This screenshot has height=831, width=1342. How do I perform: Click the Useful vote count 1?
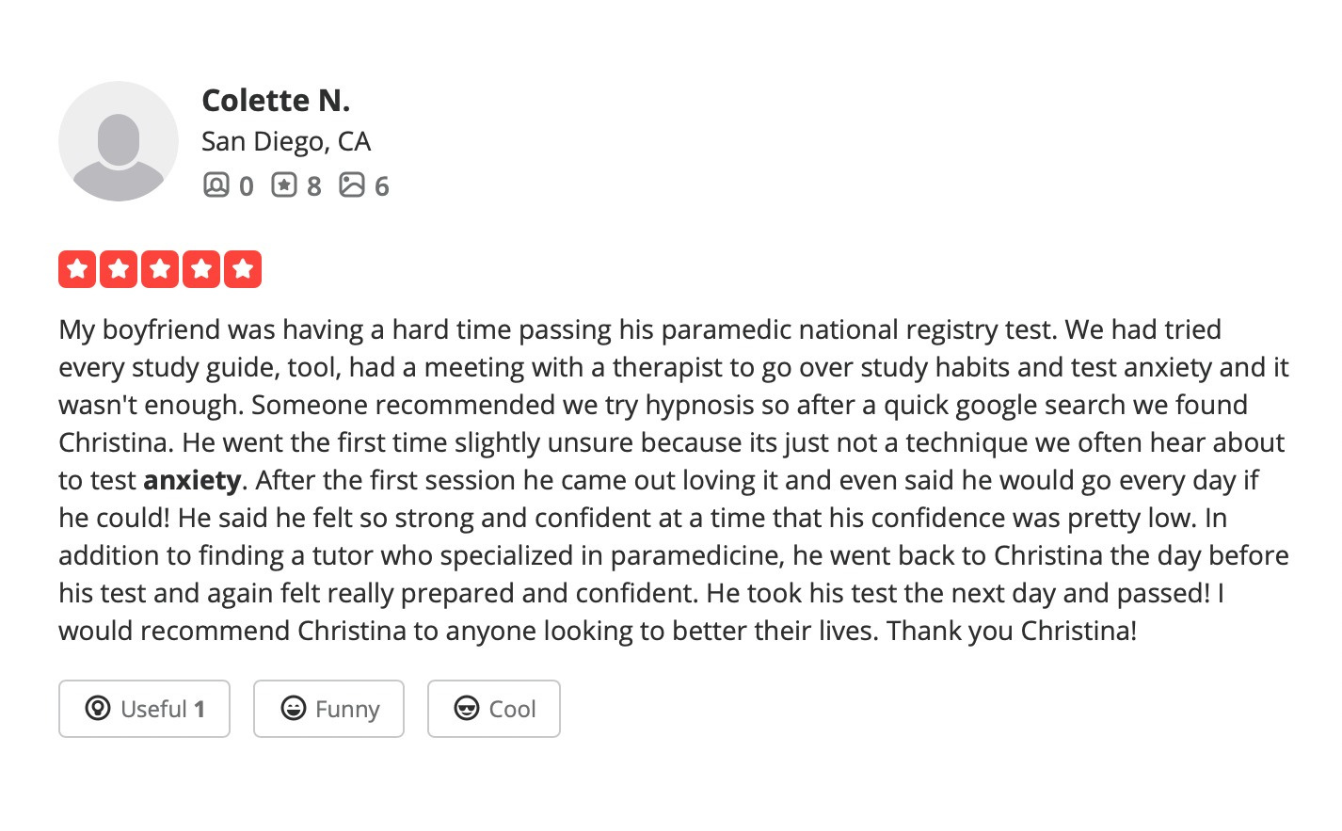tap(199, 708)
